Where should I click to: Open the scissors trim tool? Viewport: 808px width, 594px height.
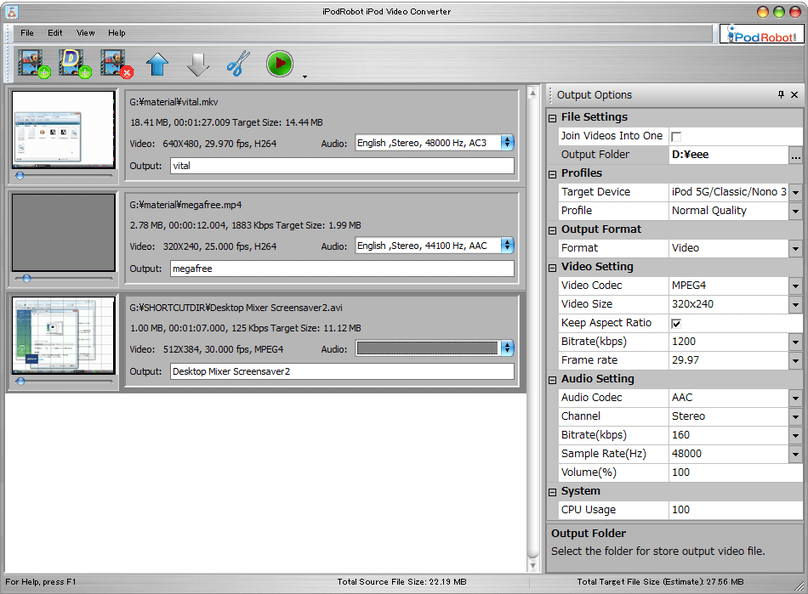pyautogui.click(x=238, y=64)
